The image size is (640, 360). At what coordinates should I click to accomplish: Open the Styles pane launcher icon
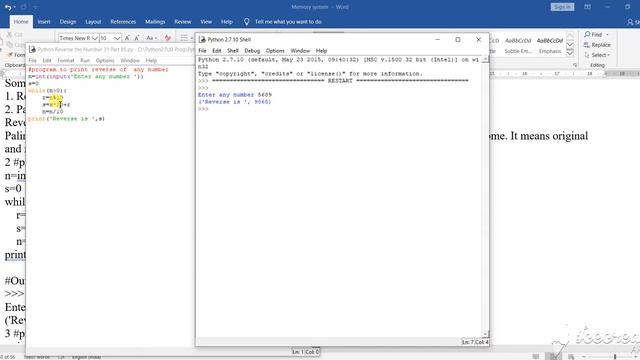pyautogui.click(x=575, y=65)
